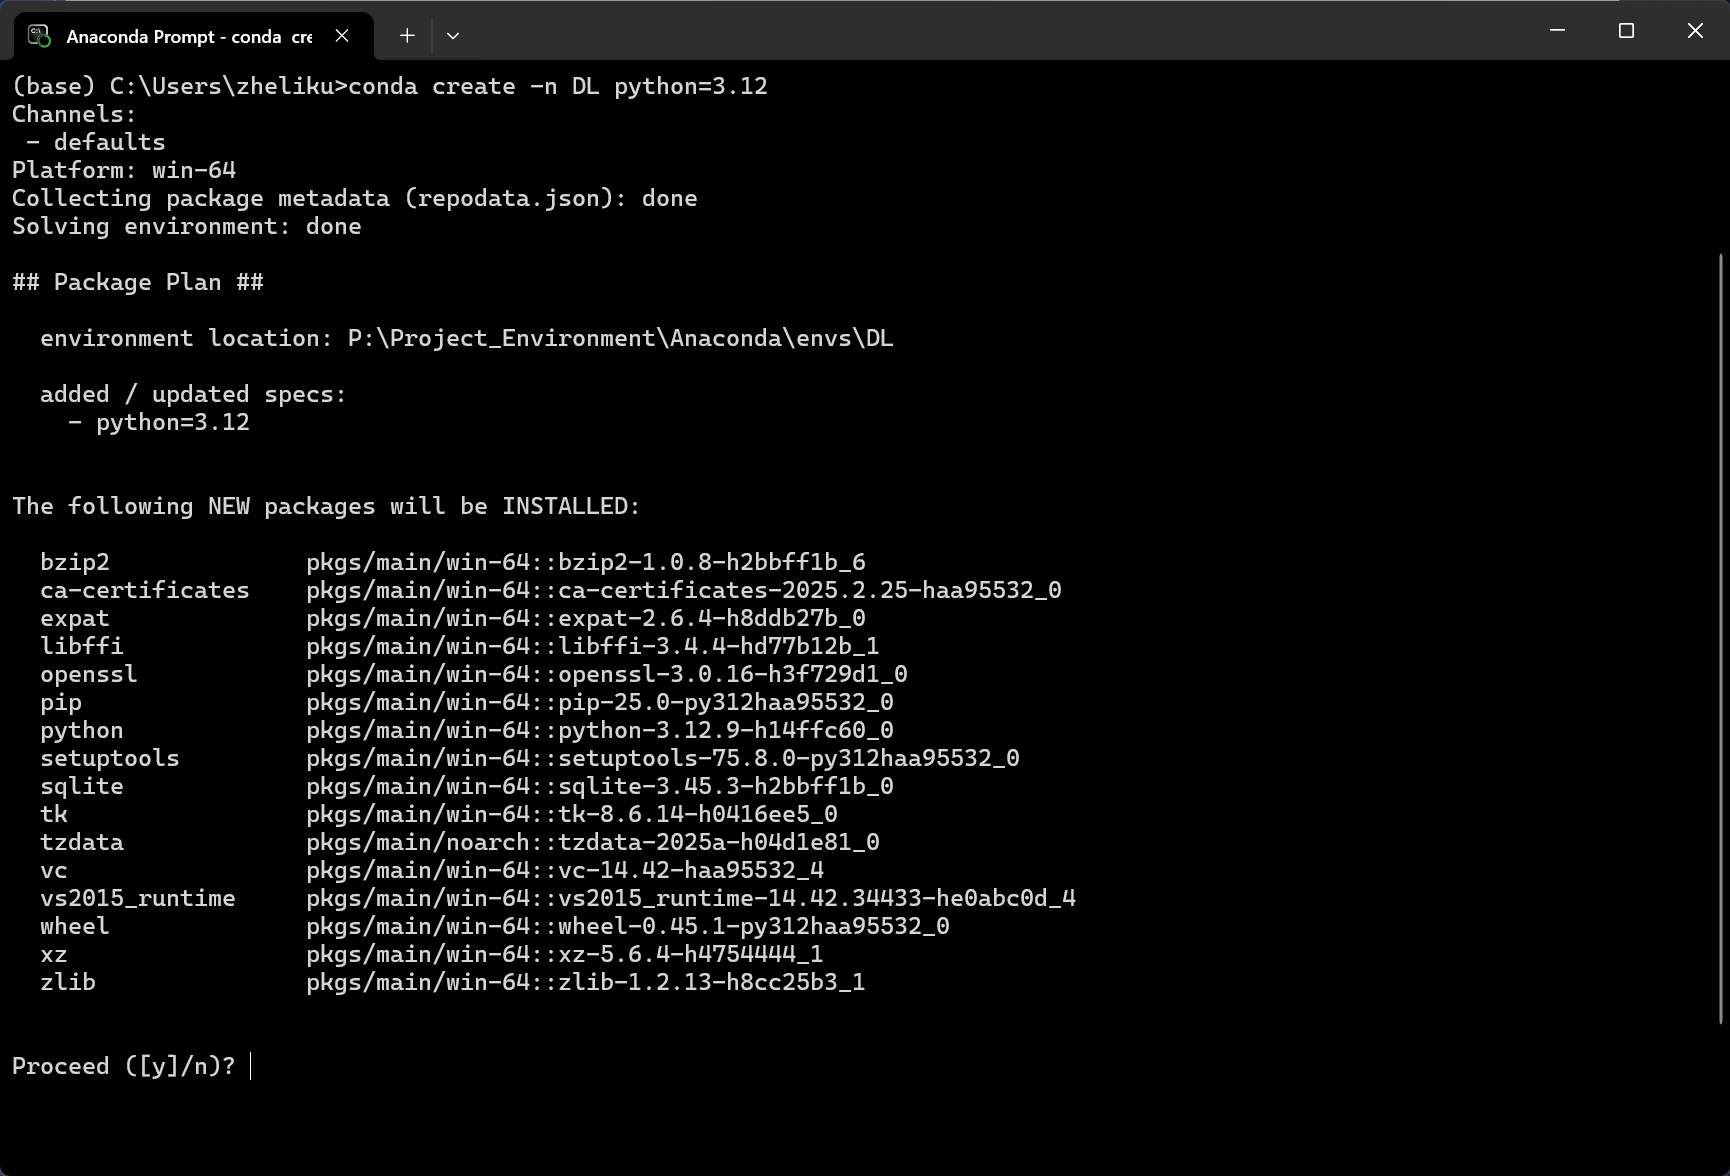
Task: Click the vertical scrollbar thumb
Action: 1721,639
